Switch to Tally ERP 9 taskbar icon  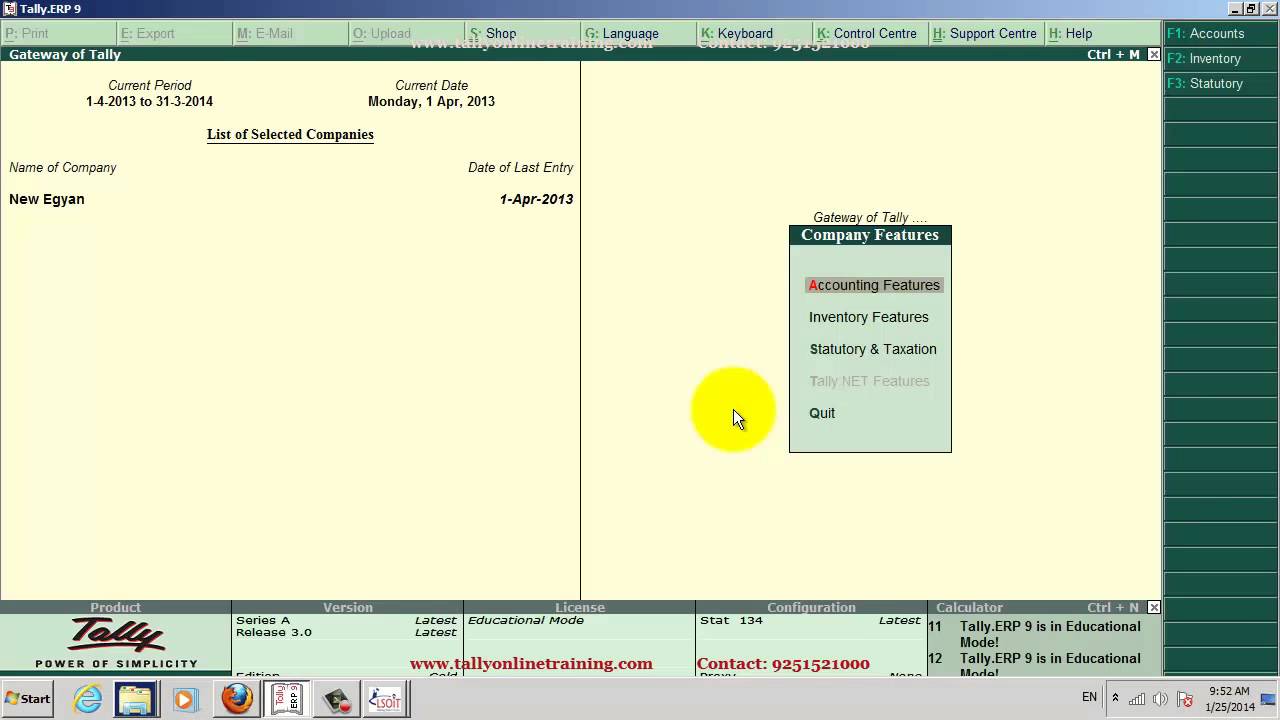(x=287, y=699)
